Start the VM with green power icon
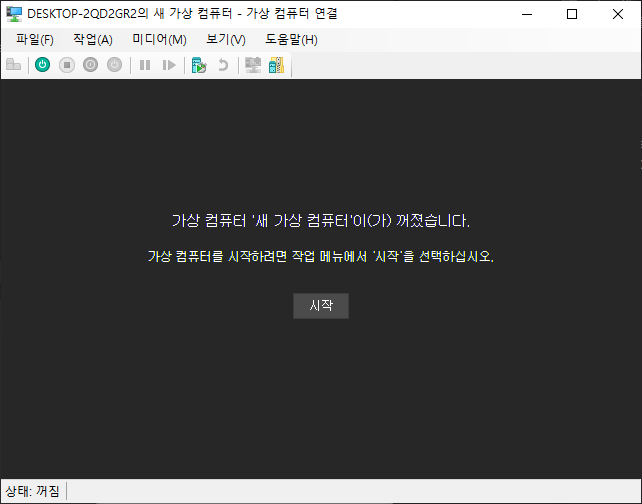The image size is (642, 504). (x=43, y=65)
